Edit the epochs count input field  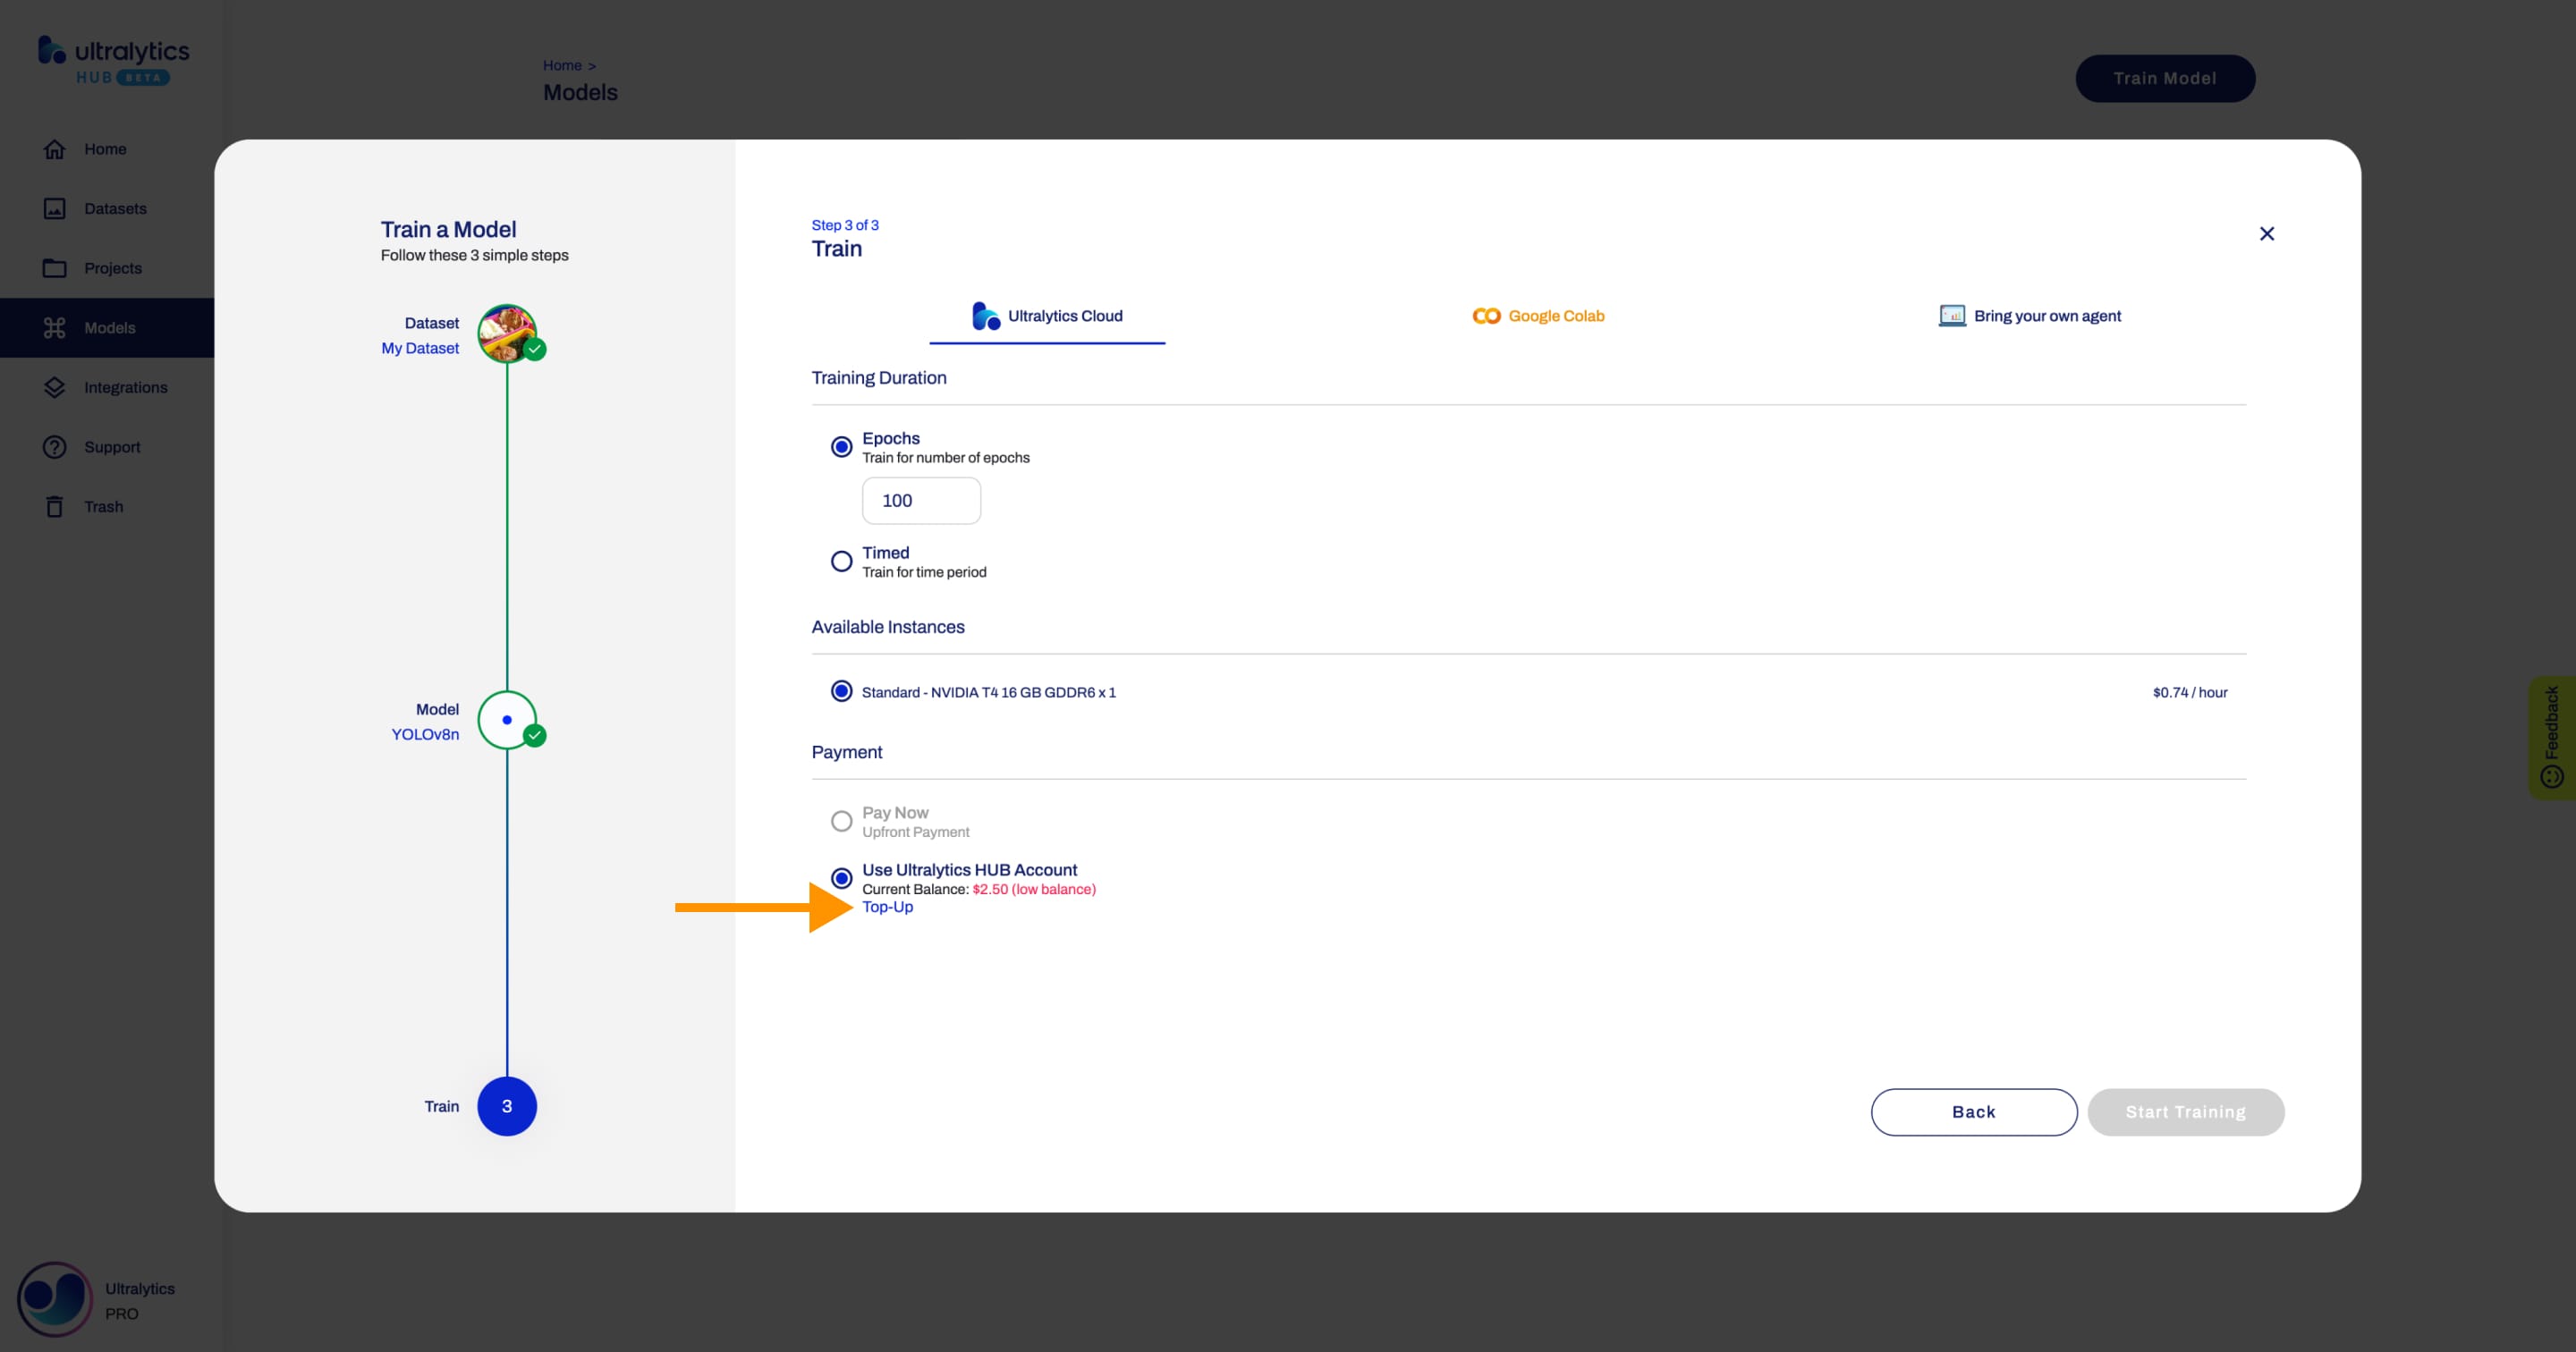click(921, 499)
